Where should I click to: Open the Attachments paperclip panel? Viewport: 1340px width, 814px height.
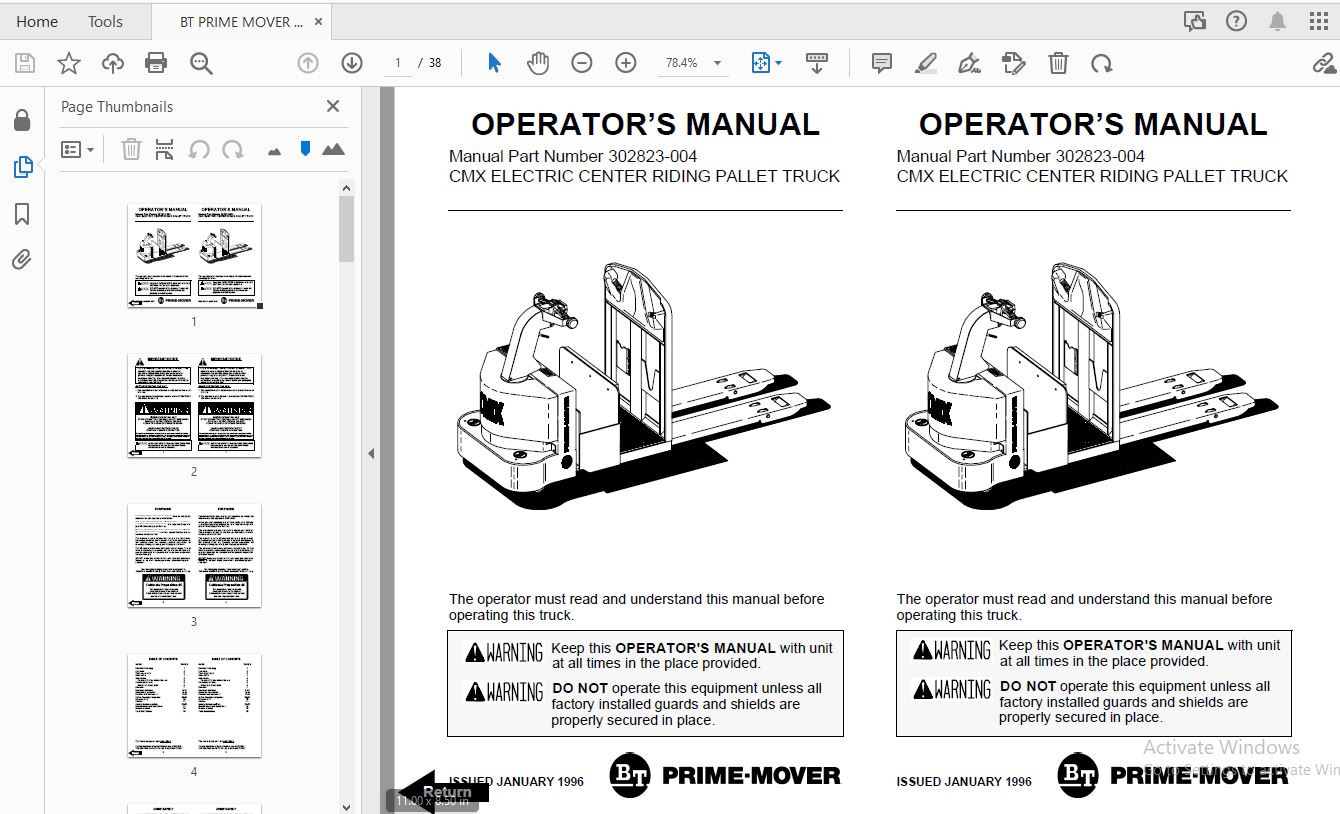click(x=22, y=260)
